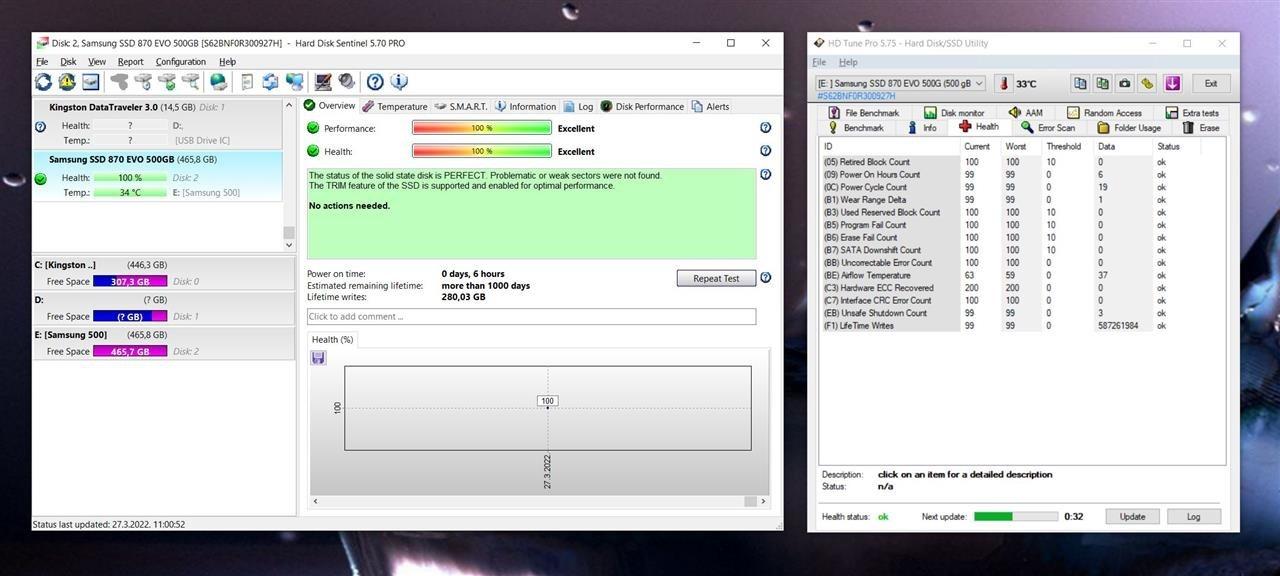Click the Performance 100% gradient bar
This screenshot has height=576, width=1280.
coord(482,128)
